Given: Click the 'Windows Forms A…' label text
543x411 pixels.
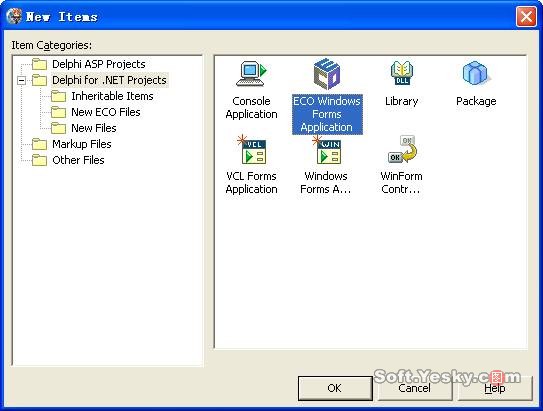Looking at the screenshot, I should (326, 182).
